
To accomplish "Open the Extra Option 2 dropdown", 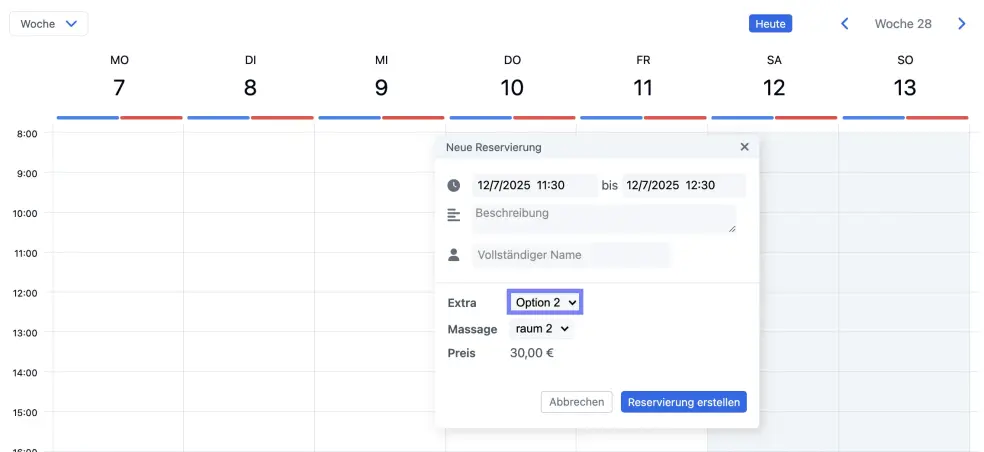I will (545, 302).
